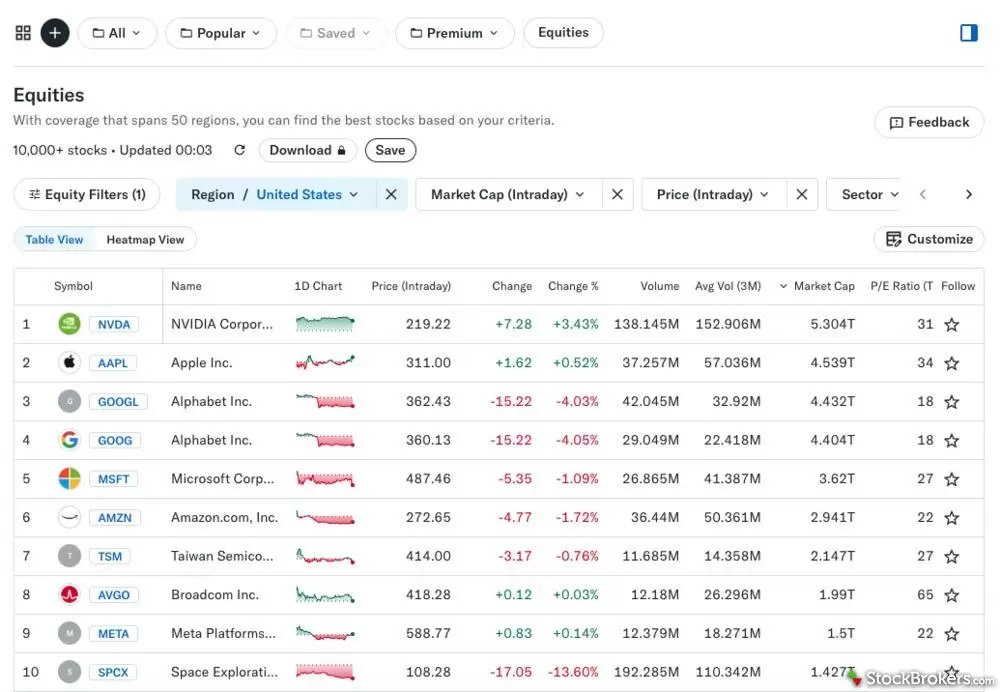Expand the Region United States dropdown
Image resolution: width=1000 pixels, height=692 pixels.
(275, 195)
